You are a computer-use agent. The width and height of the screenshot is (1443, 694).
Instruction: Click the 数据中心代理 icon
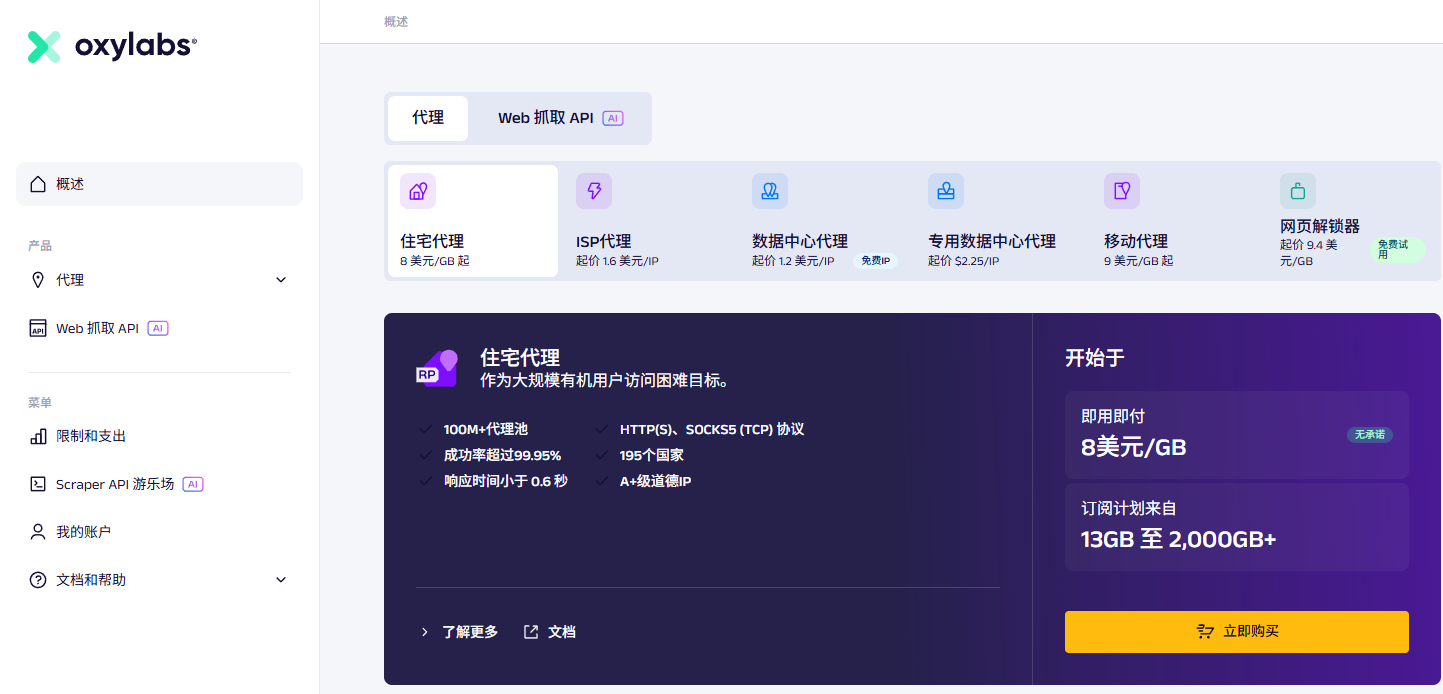[770, 191]
